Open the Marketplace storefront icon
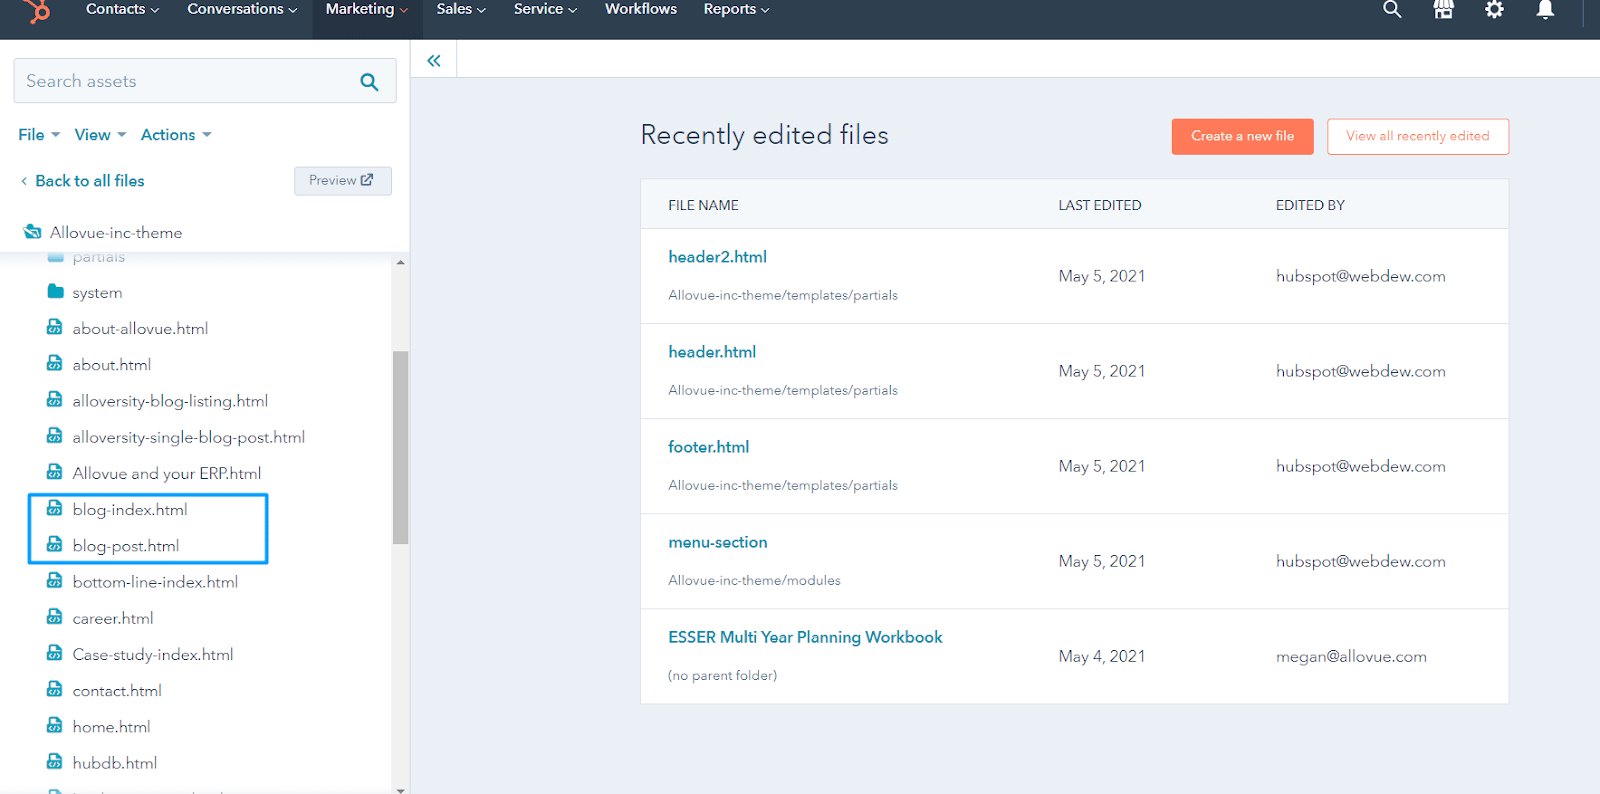The width and height of the screenshot is (1600, 794). (x=1443, y=9)
